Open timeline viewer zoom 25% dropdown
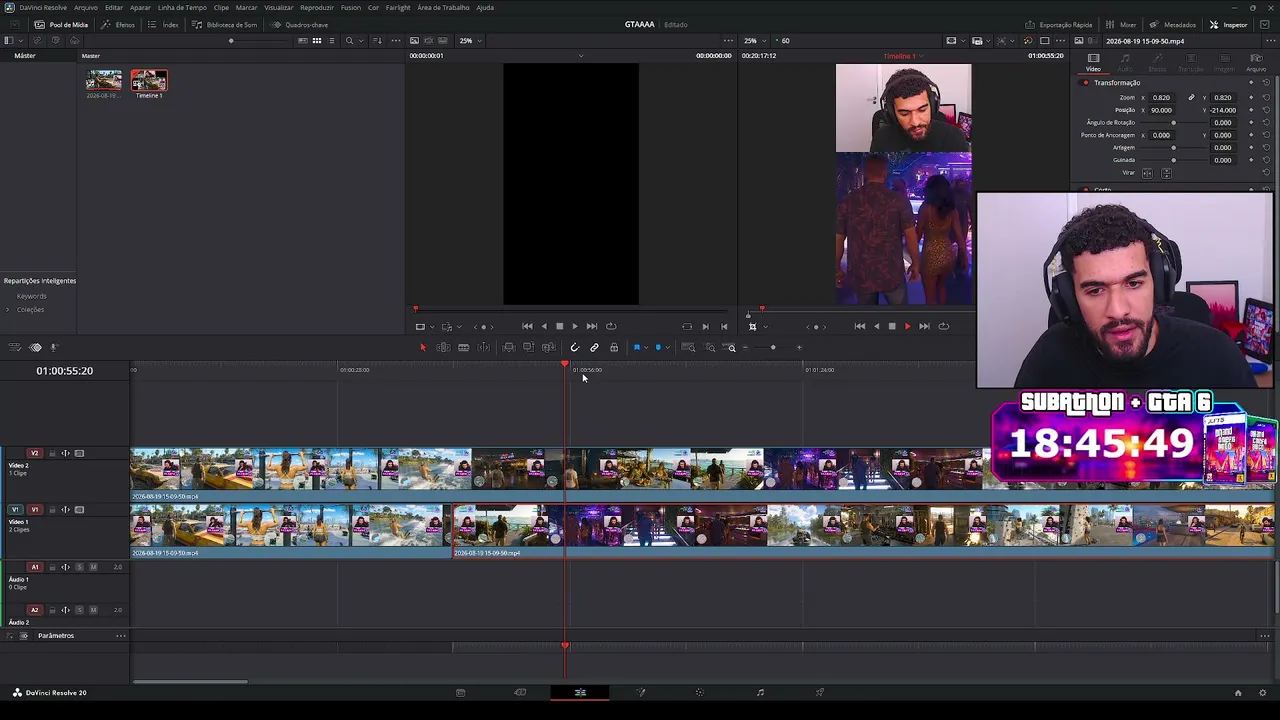This screenshot has width=1280, height=720. (x=753, y=41)
